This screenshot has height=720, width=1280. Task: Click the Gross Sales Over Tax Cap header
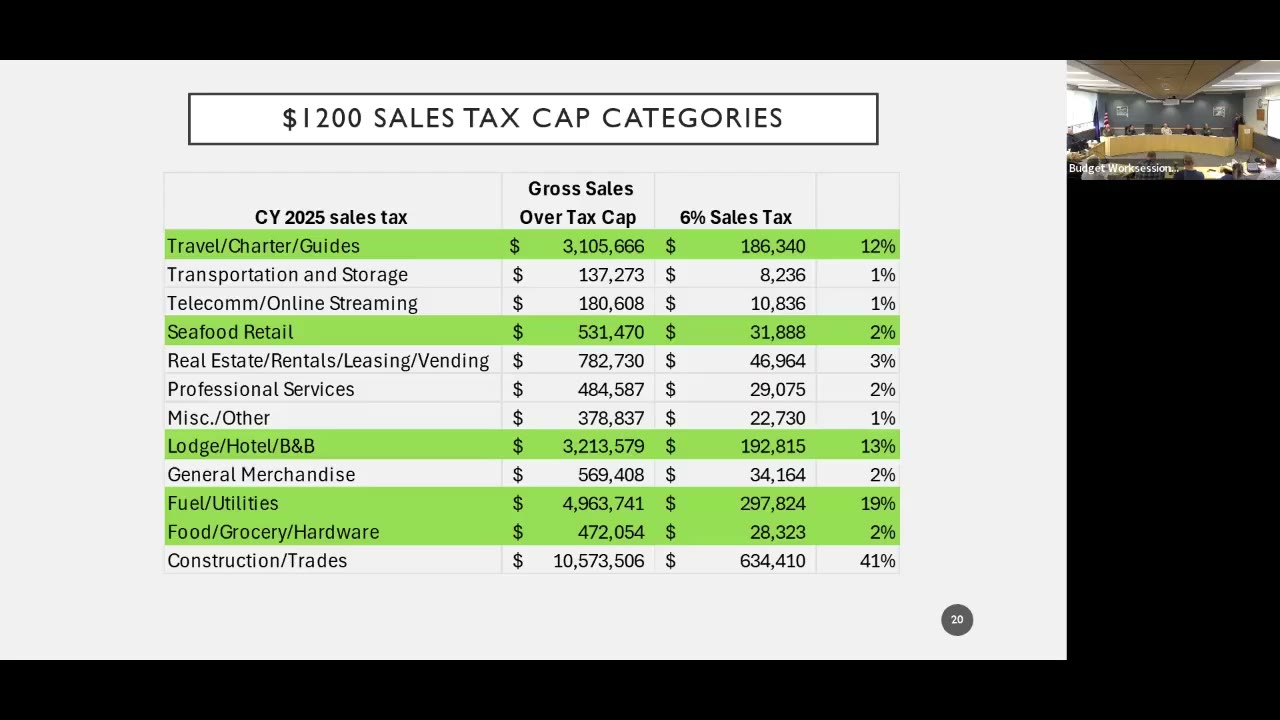click(578, 203)
